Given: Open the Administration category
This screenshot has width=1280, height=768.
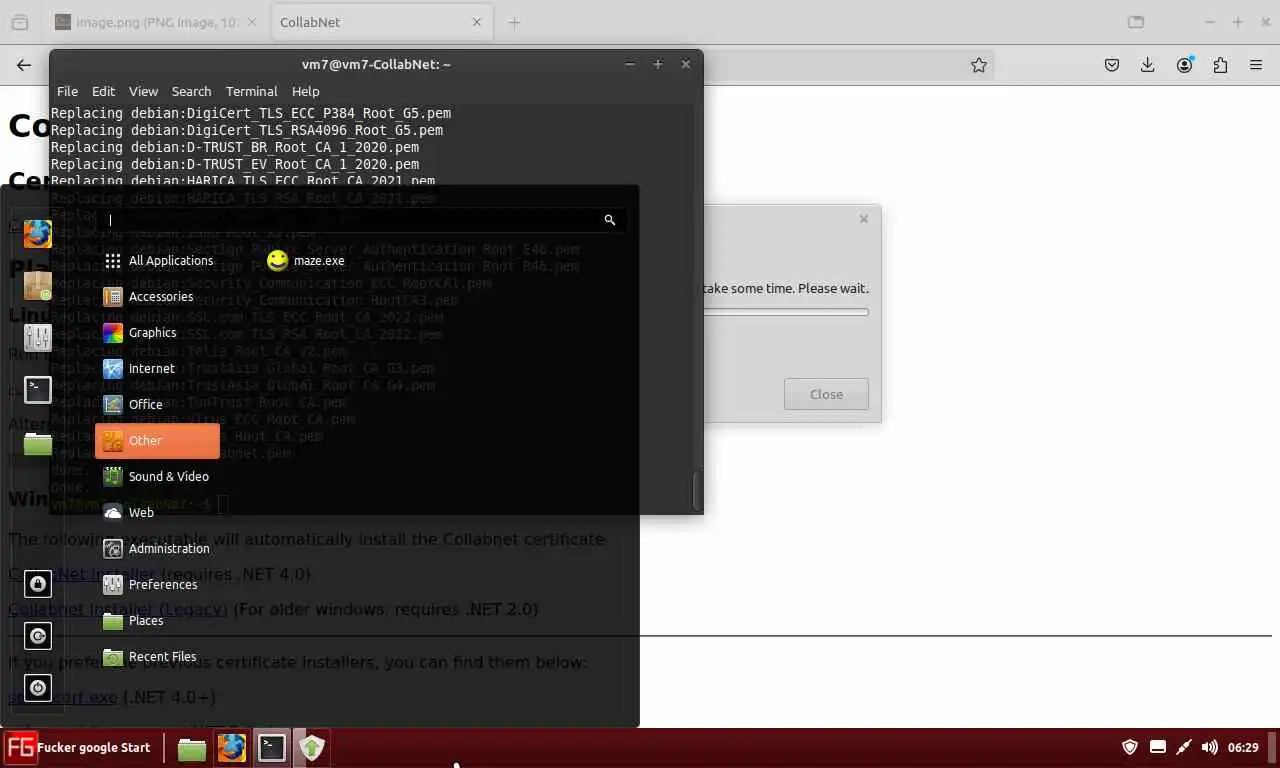Looking at the screenshot, I should [x=158, y=548].
